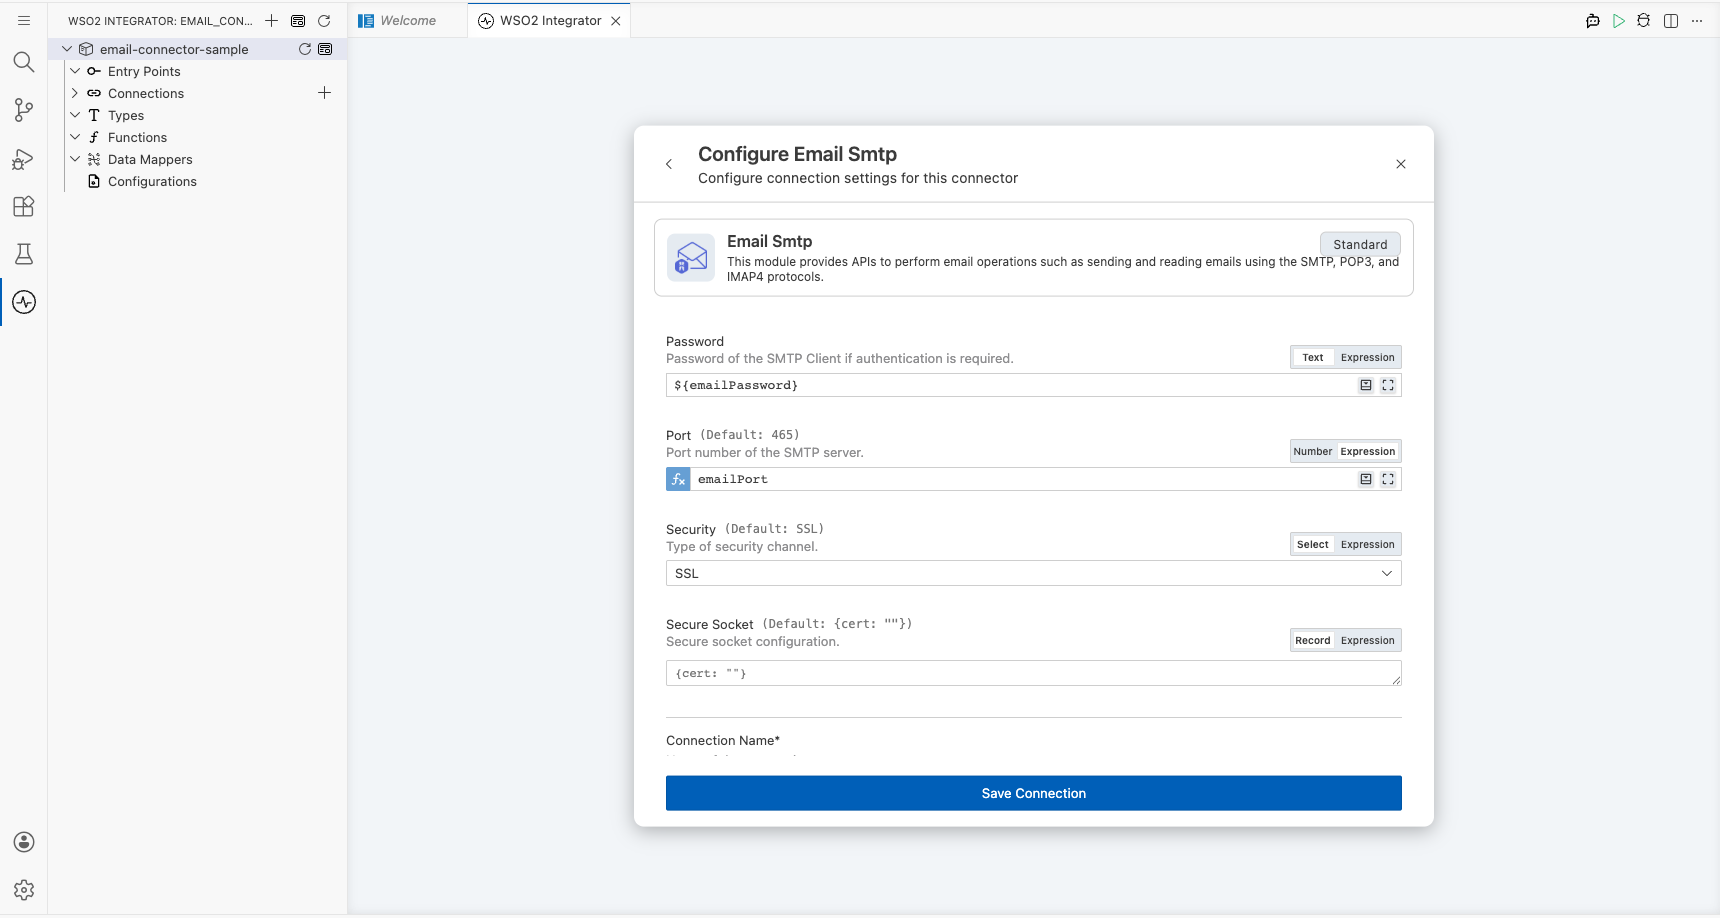The image size is (1720, 918).
Task: Open Accounts icon in activity bar
Action: 24,842
